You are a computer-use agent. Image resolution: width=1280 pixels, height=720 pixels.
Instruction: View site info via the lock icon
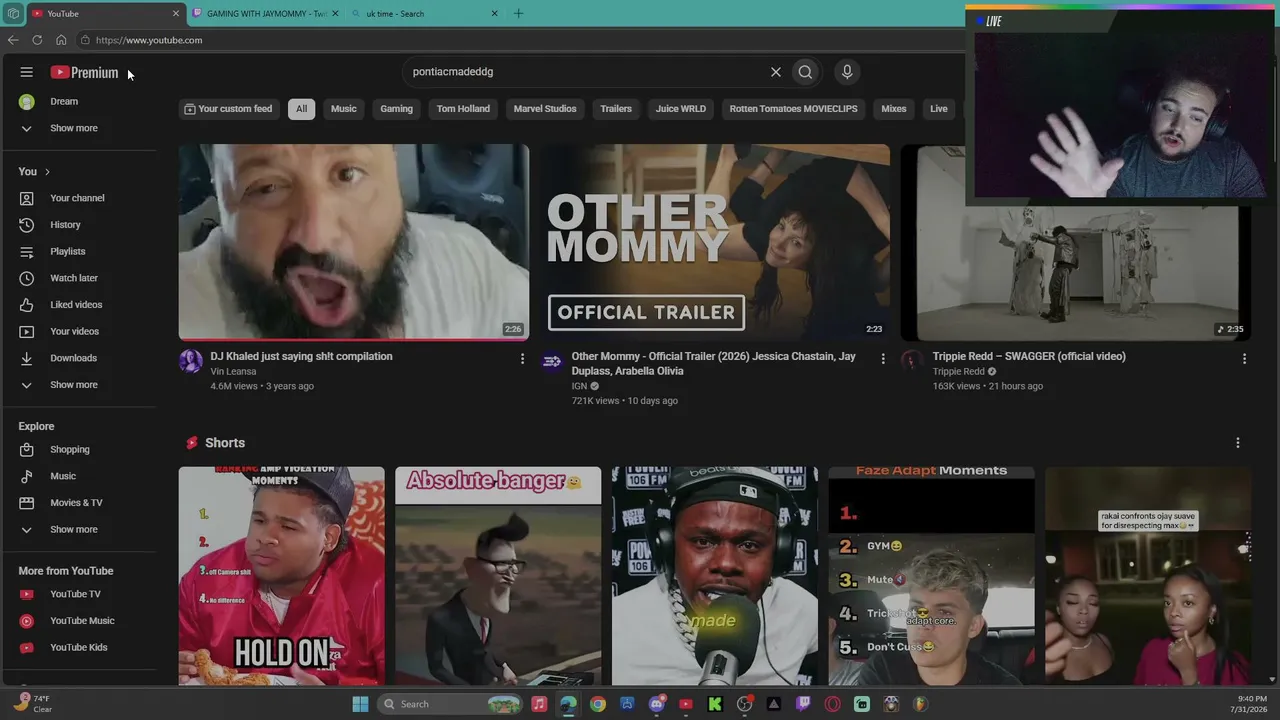pos(86,40)
